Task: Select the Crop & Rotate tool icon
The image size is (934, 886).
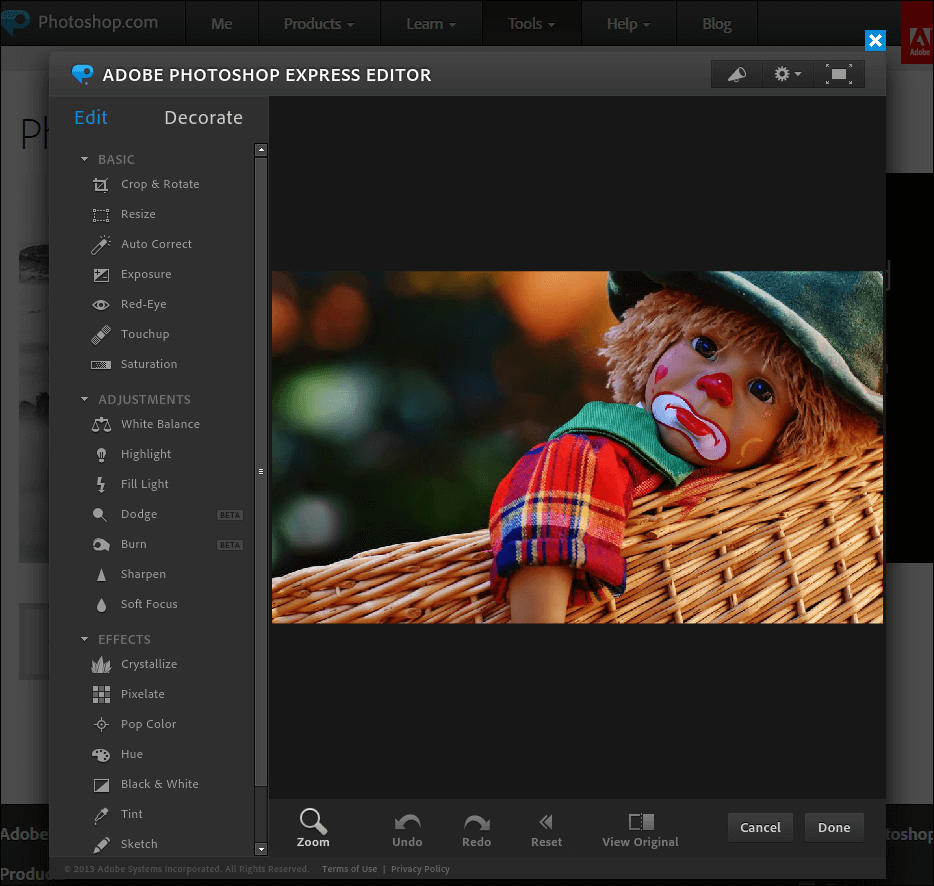Action: [x=101, y=185]
